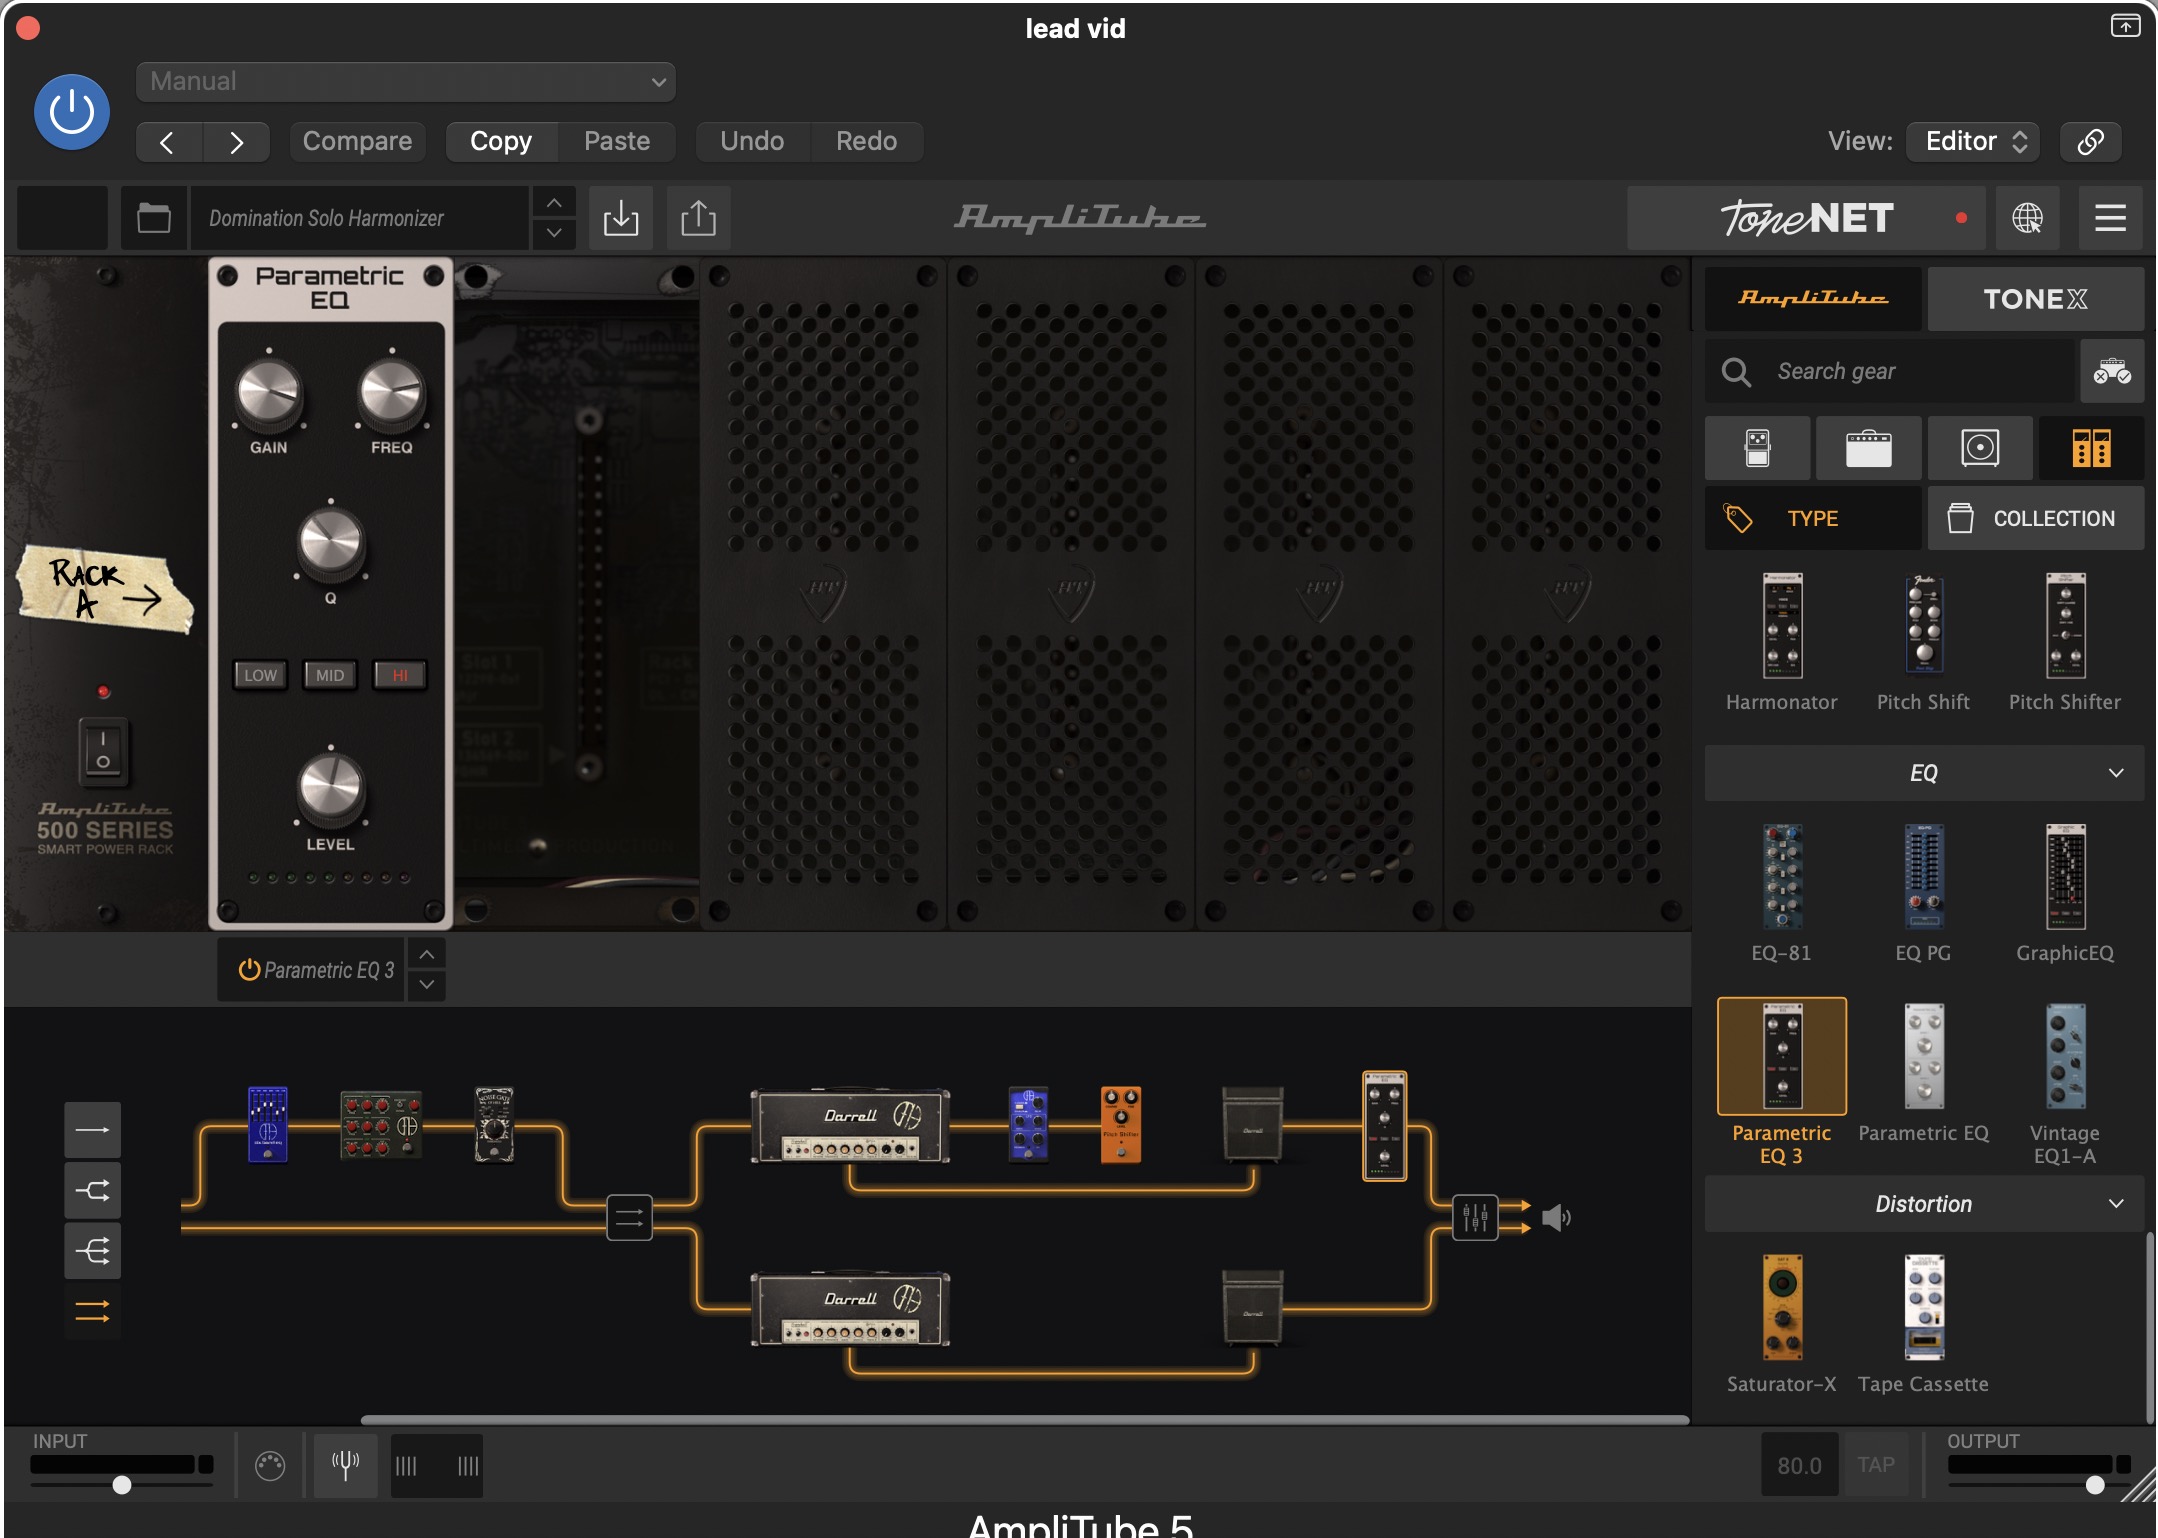Open the preset folder browser icon

153,218
